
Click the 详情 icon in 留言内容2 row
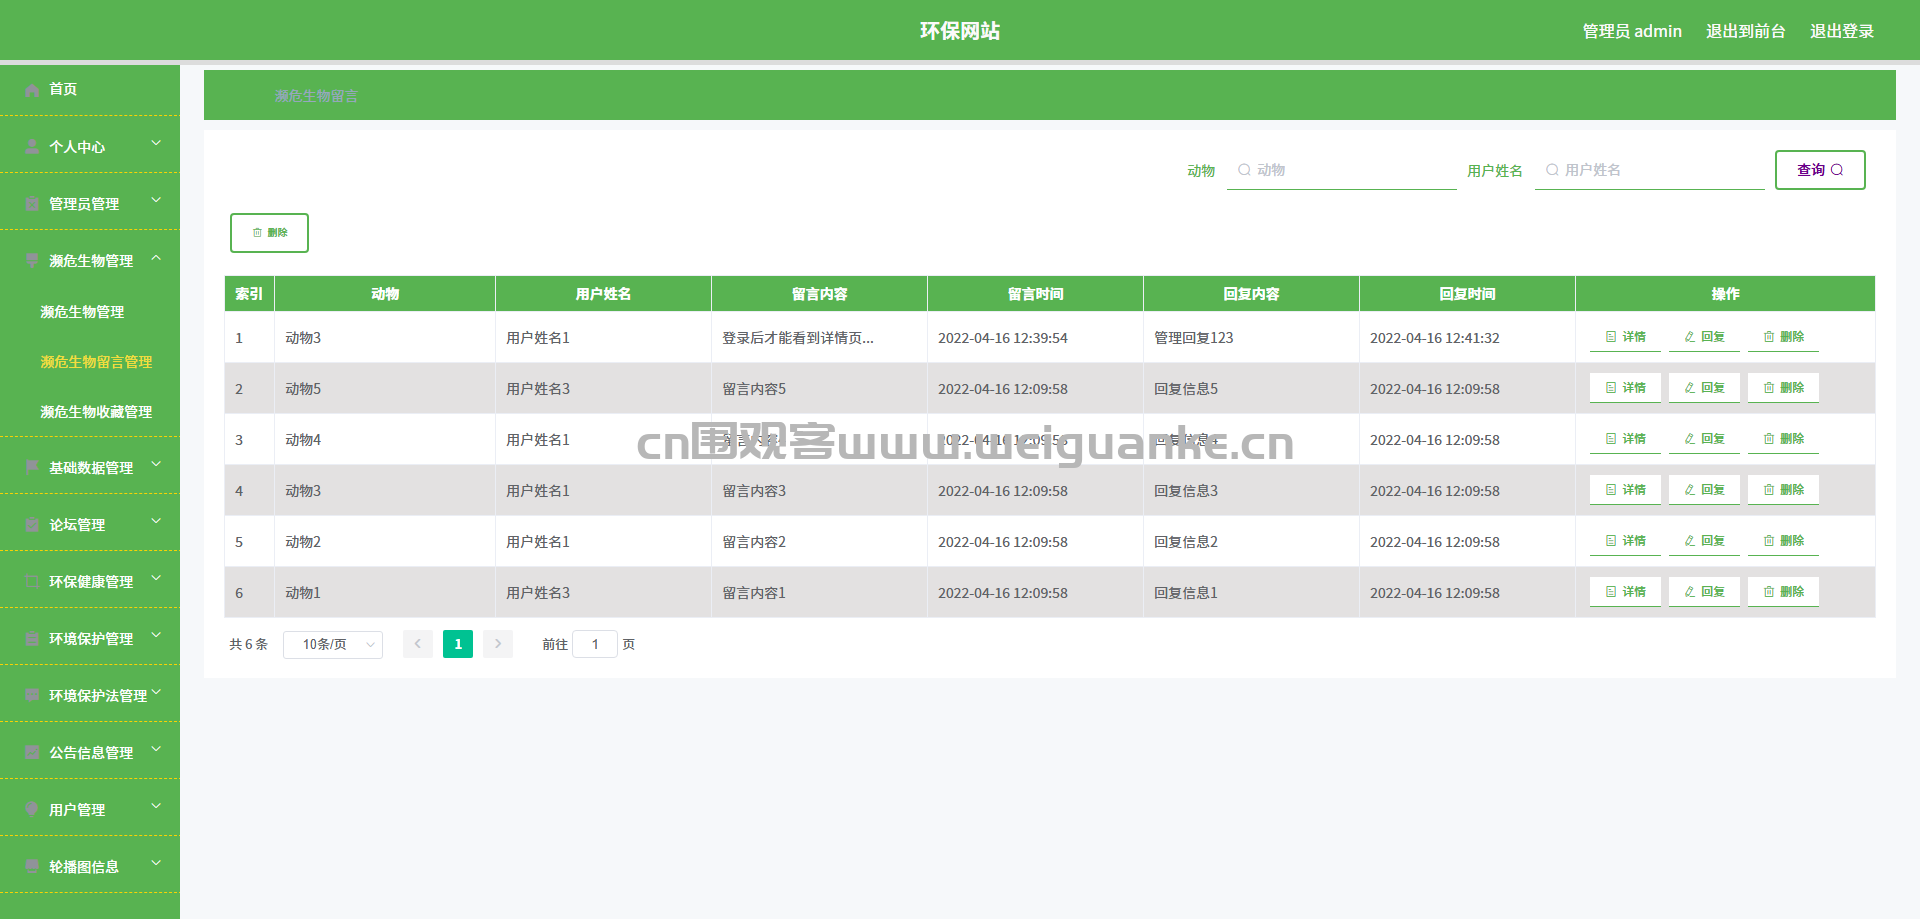pyautogui.click(x=1611, y=541)
